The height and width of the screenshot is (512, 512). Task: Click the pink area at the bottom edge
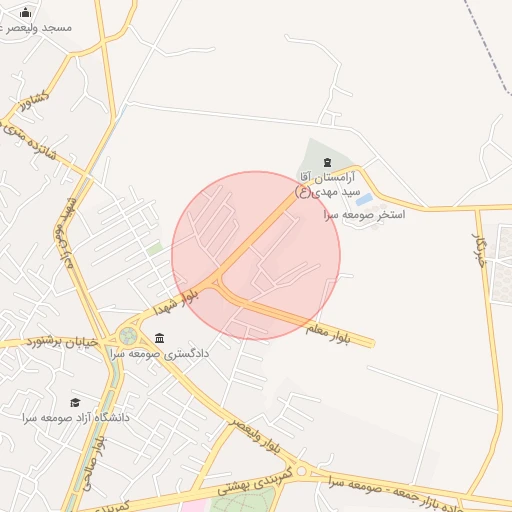coord(195,505)
